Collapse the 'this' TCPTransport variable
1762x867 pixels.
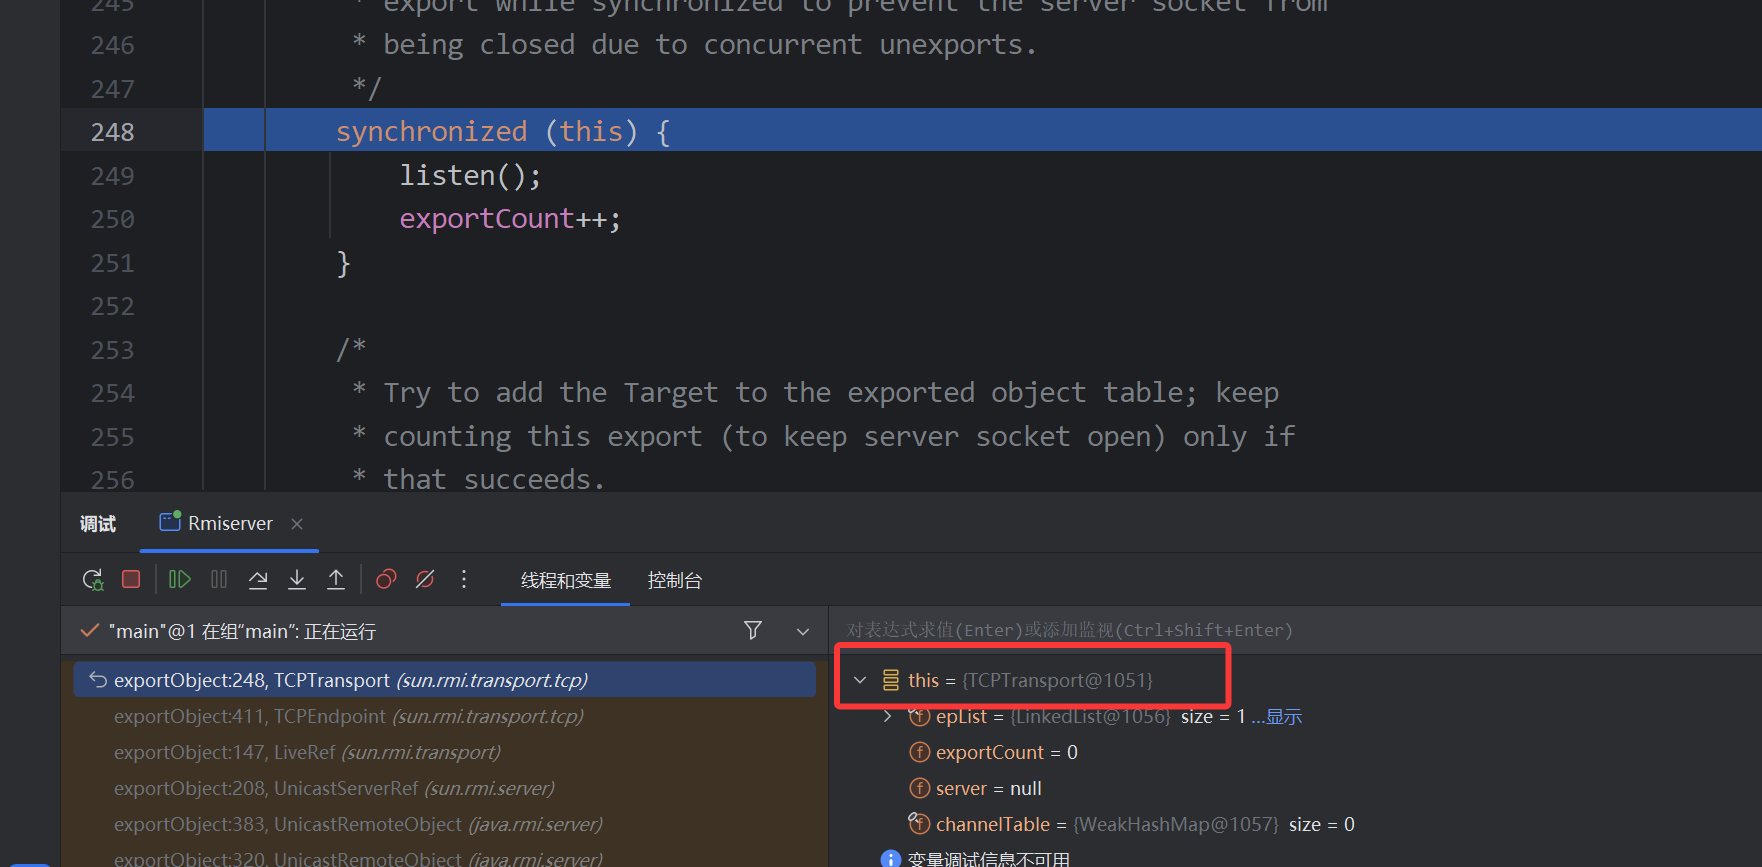(860, 680)
